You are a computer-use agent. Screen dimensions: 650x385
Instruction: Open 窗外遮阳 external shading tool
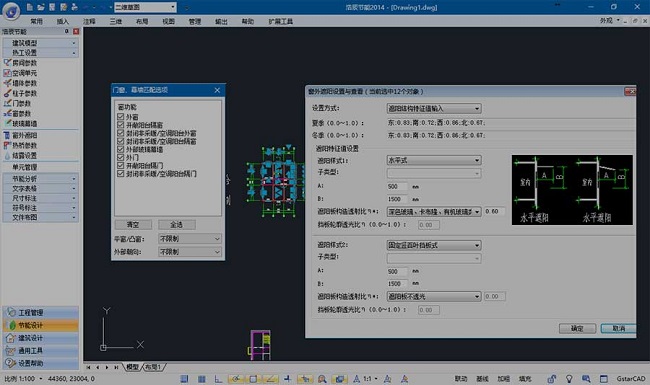click(20, 136)
